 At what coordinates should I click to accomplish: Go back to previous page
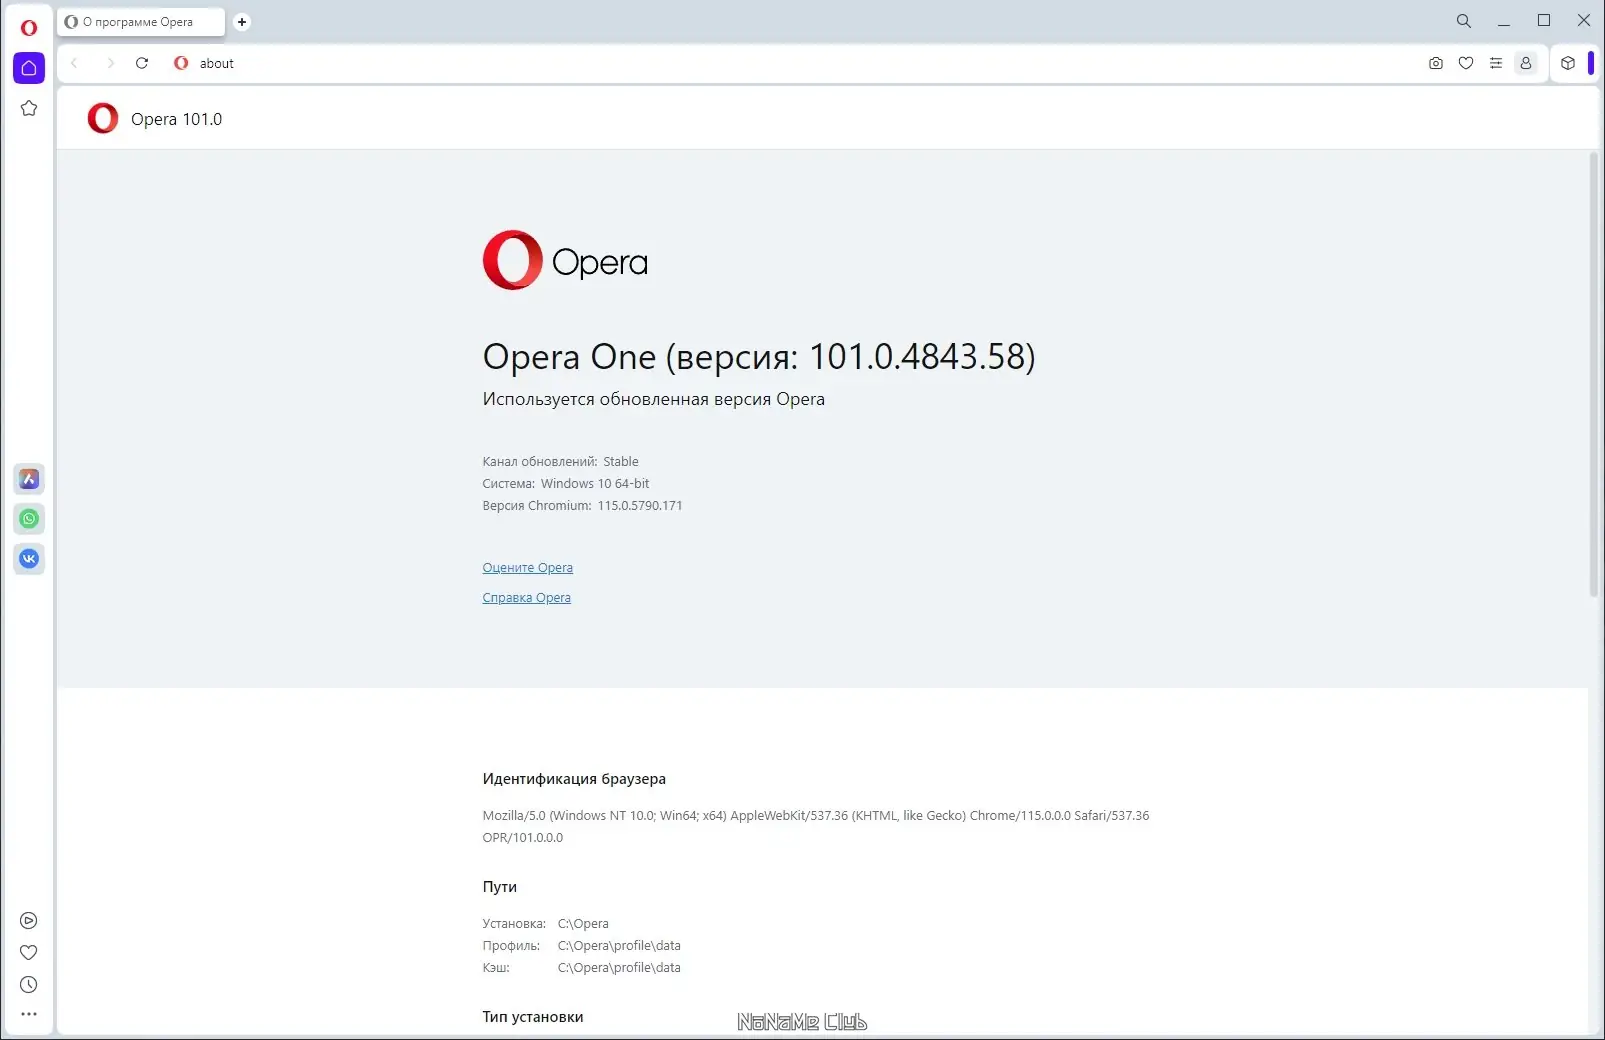(74, 63)
